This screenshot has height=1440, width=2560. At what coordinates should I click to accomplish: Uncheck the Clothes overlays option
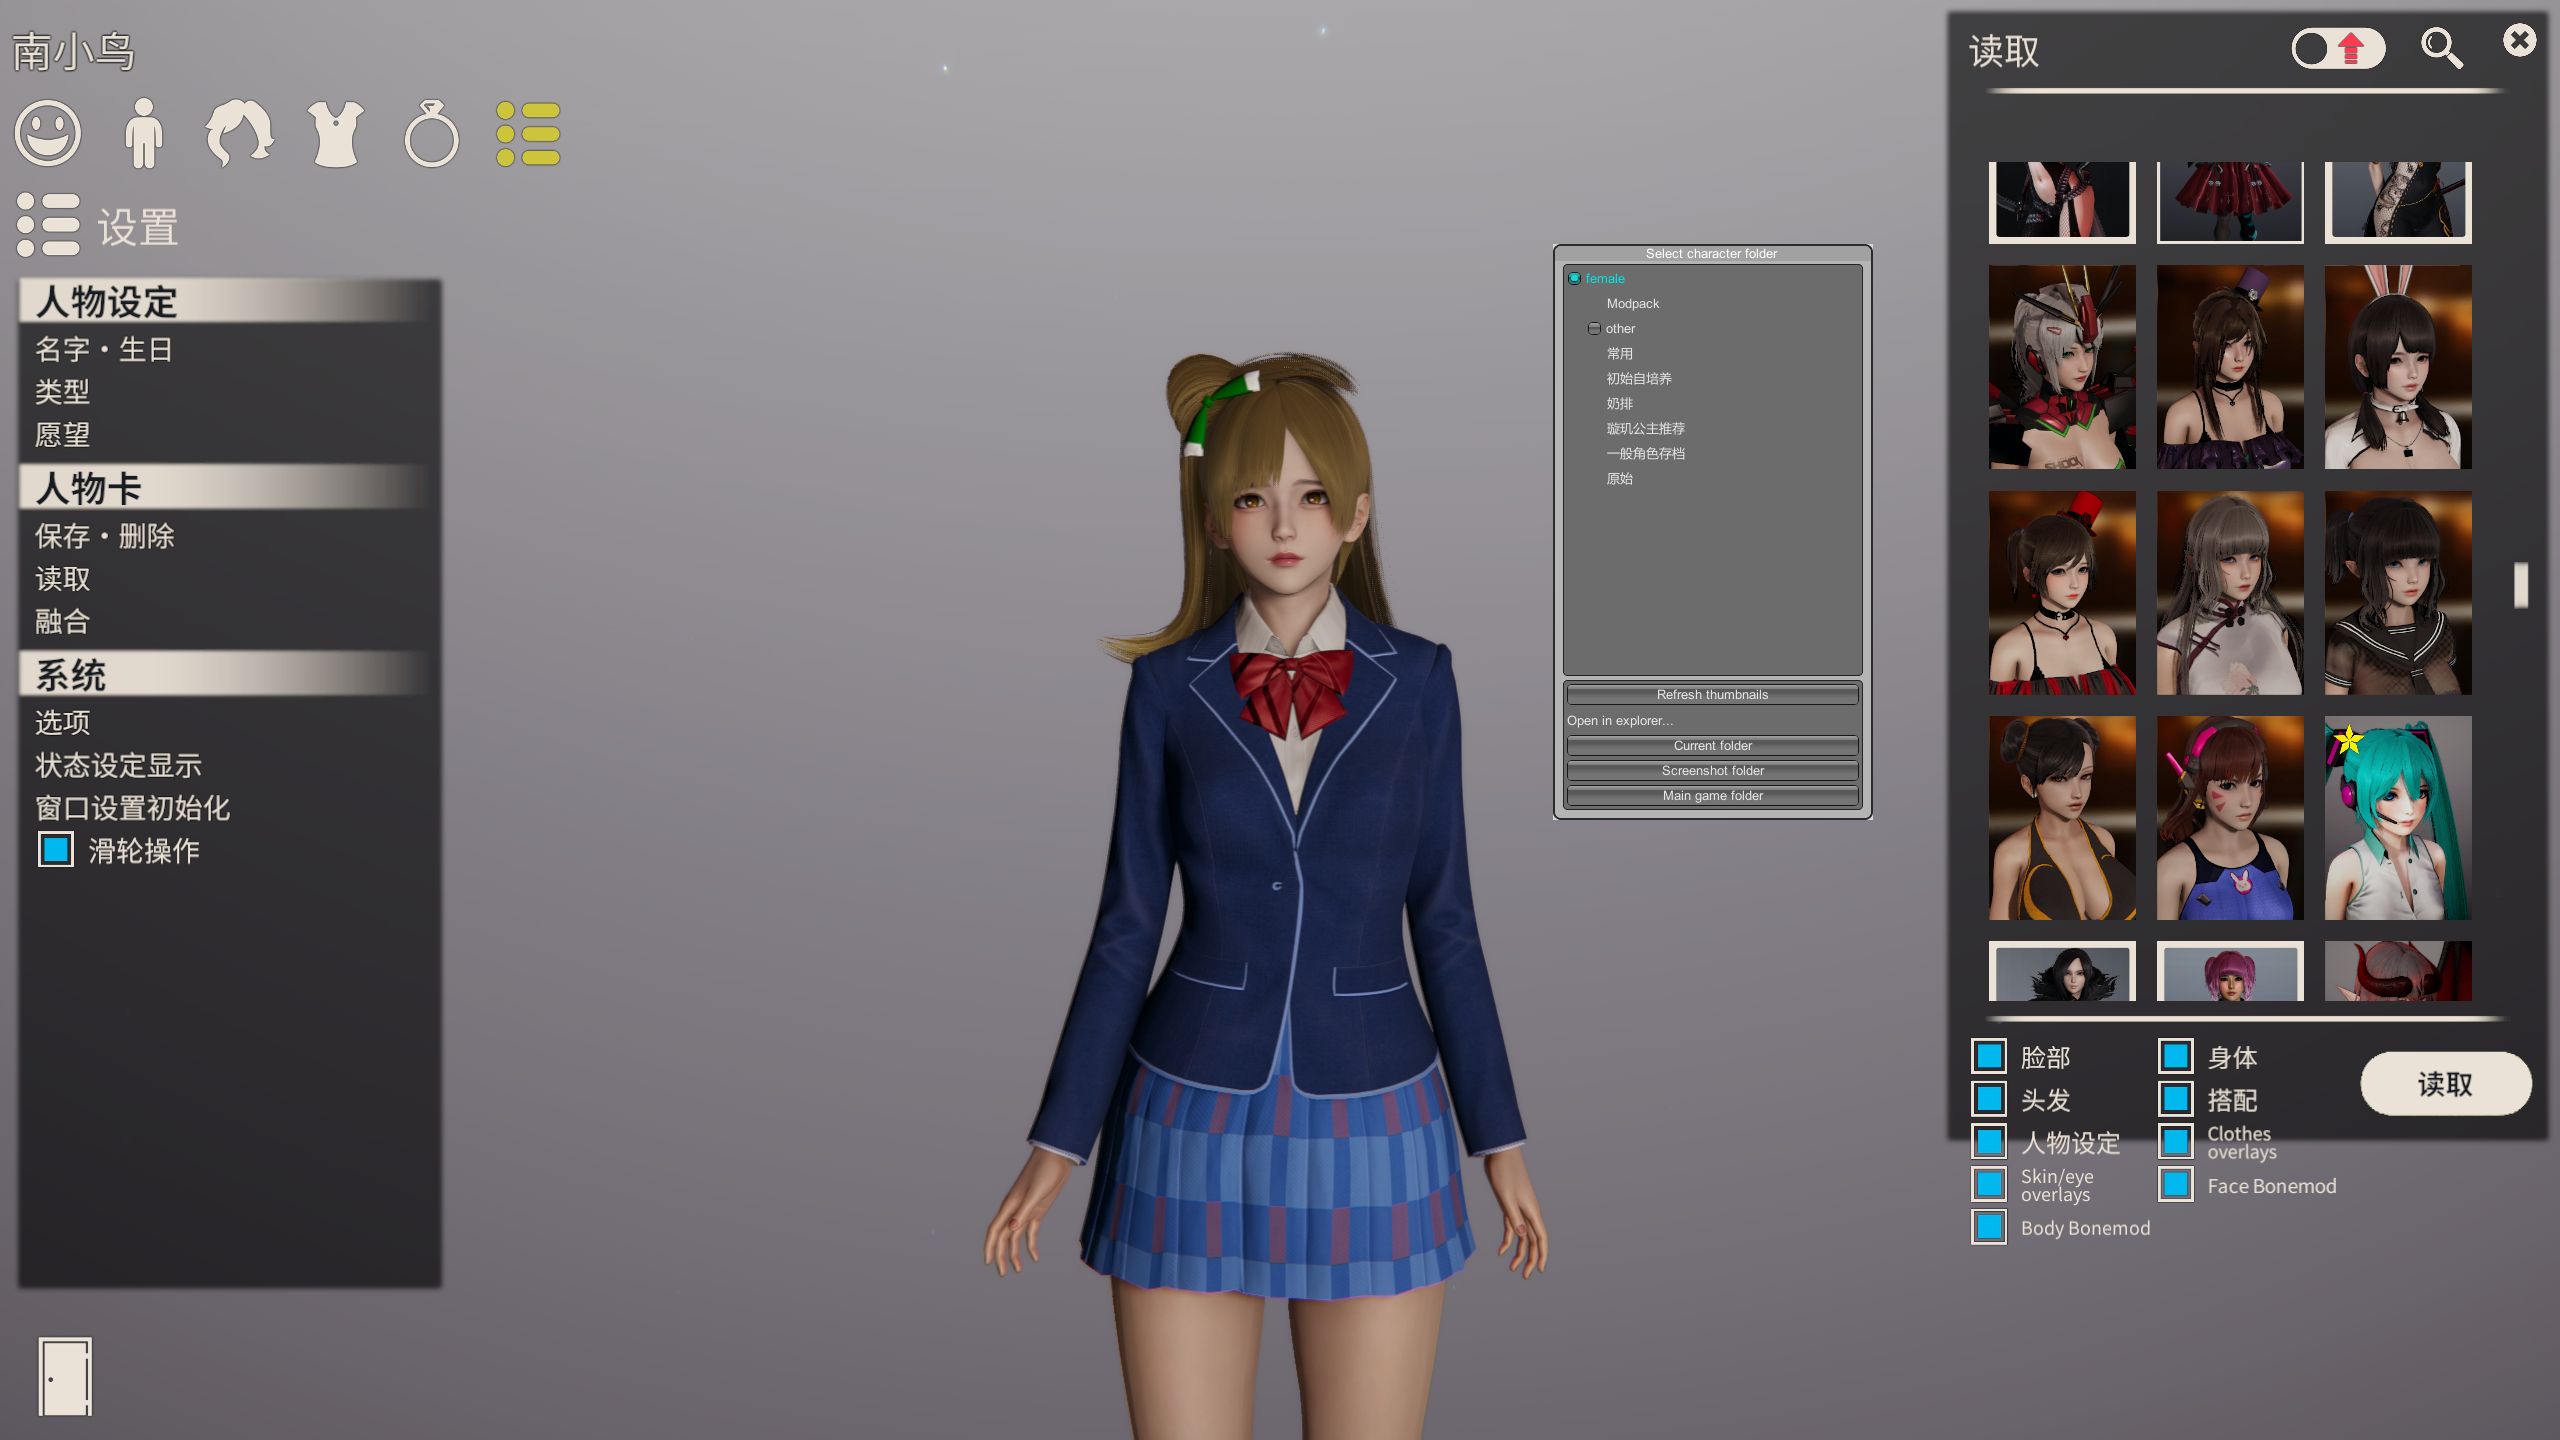click(2176, 1142)
